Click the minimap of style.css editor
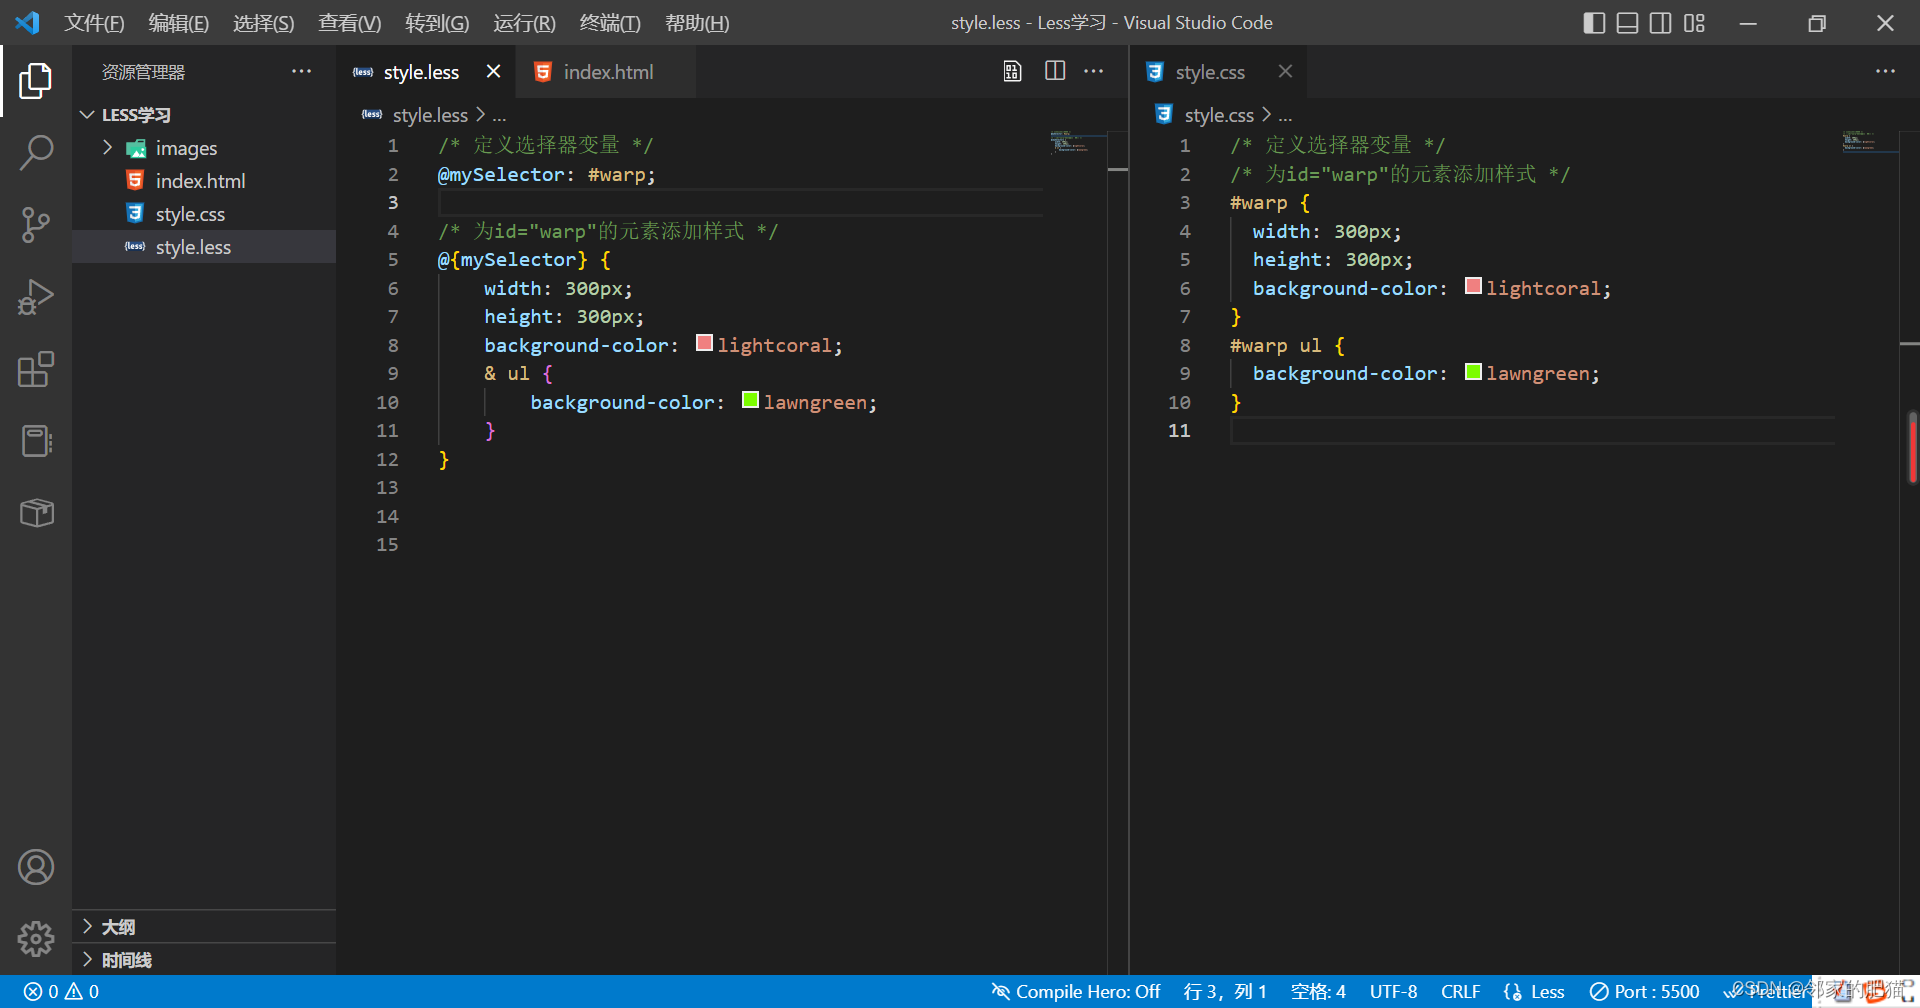The height and width of the screenshot is (1008, 1920). tap(1870, 143)
